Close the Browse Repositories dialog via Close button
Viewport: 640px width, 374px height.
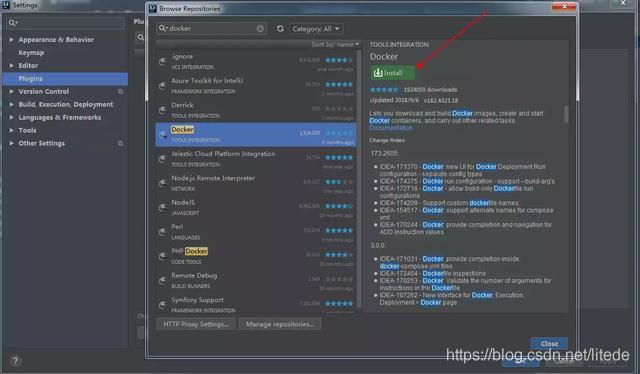tap(549, 343)
